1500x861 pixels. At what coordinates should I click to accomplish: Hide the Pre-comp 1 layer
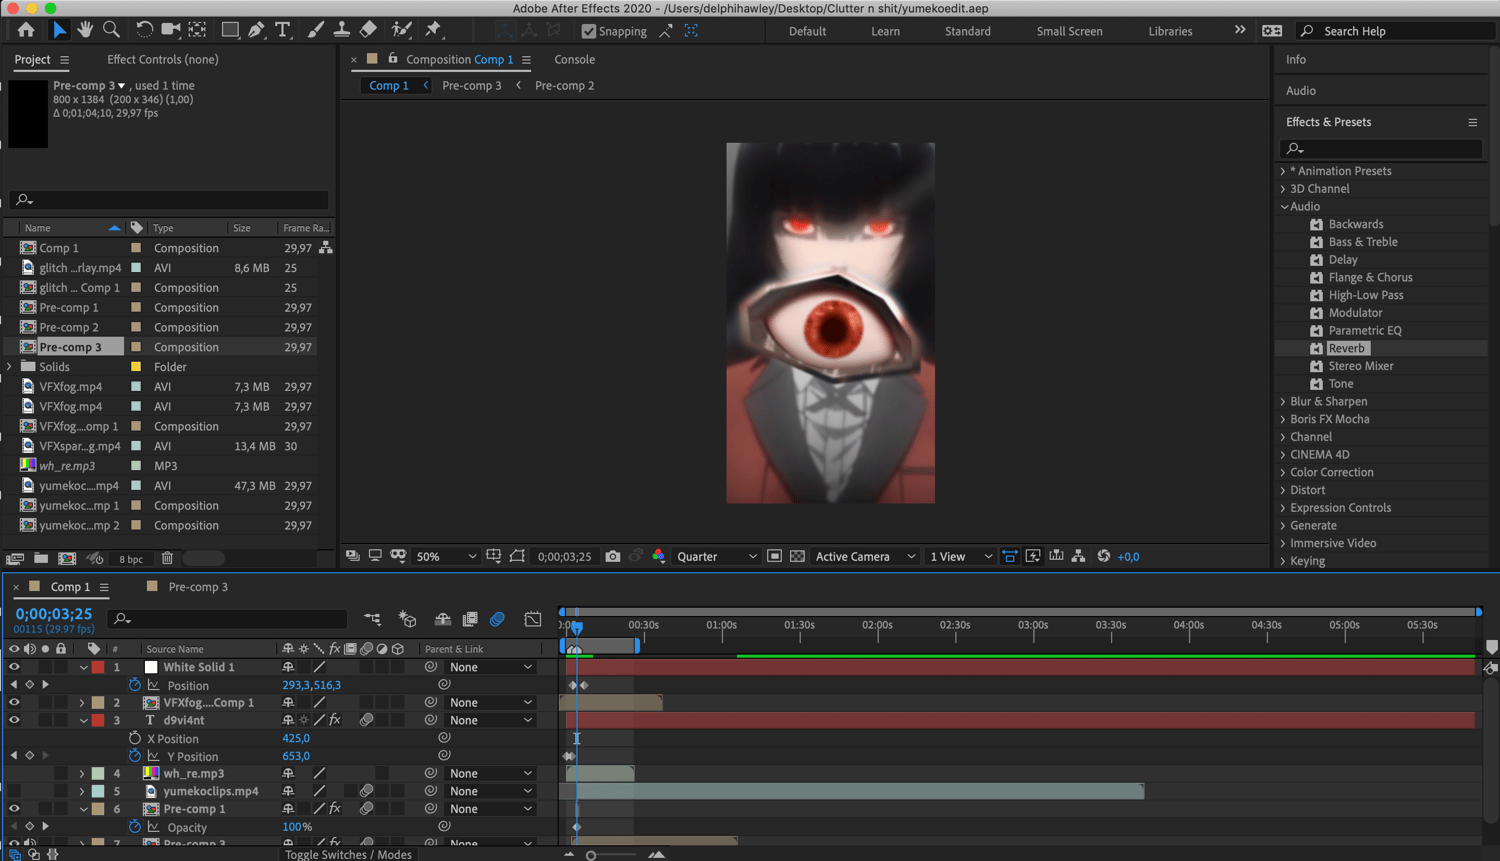click(x=14, y=809)
